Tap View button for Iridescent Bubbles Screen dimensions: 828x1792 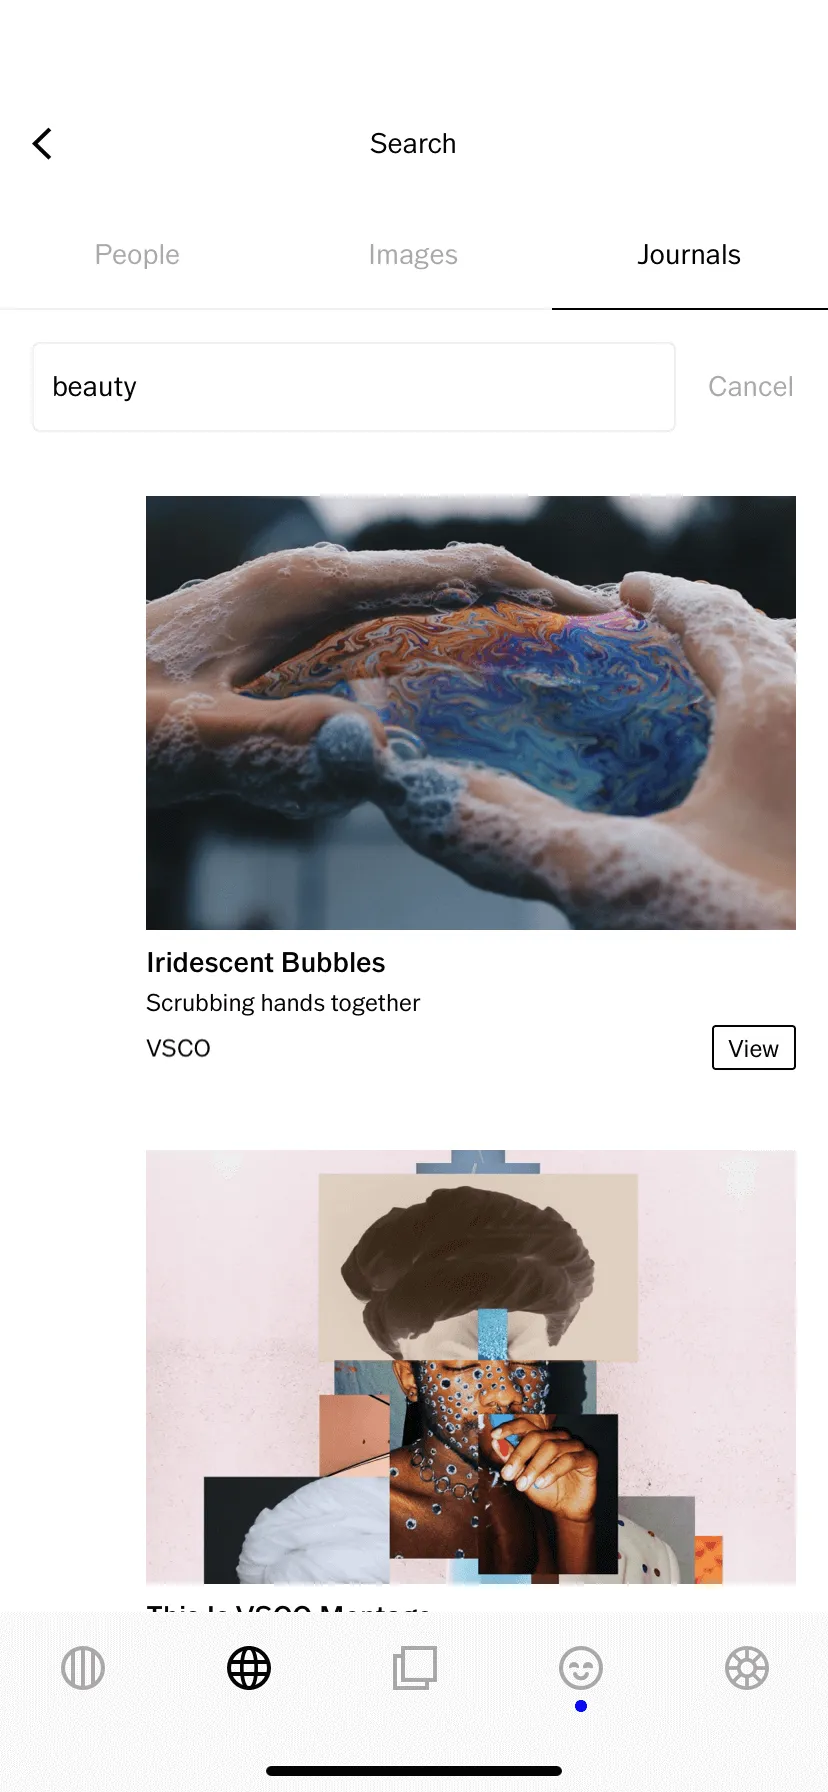(x=754, y=1048)
